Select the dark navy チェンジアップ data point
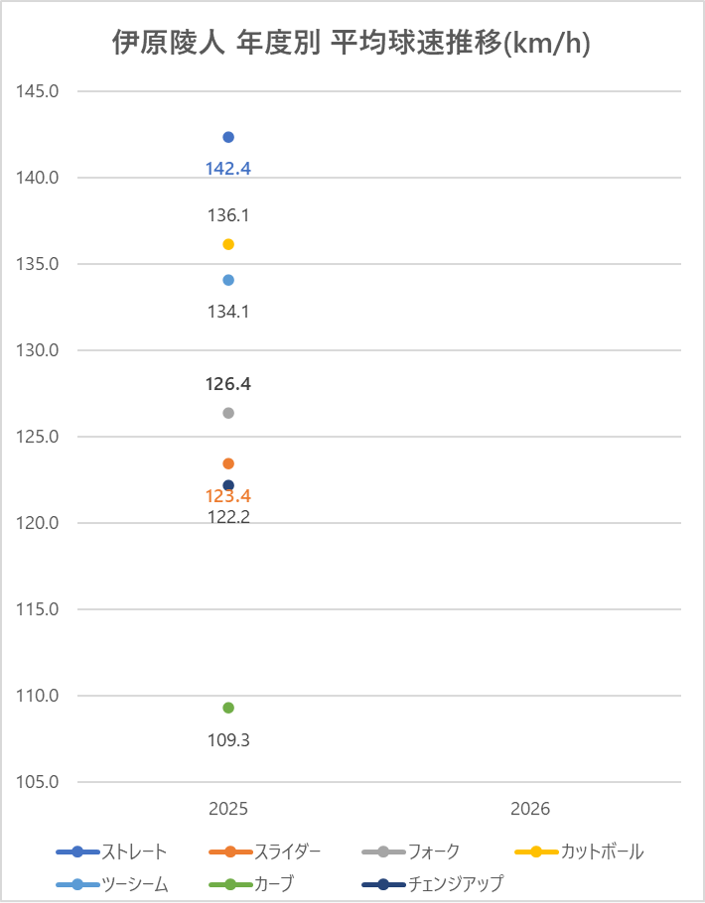 228,485
